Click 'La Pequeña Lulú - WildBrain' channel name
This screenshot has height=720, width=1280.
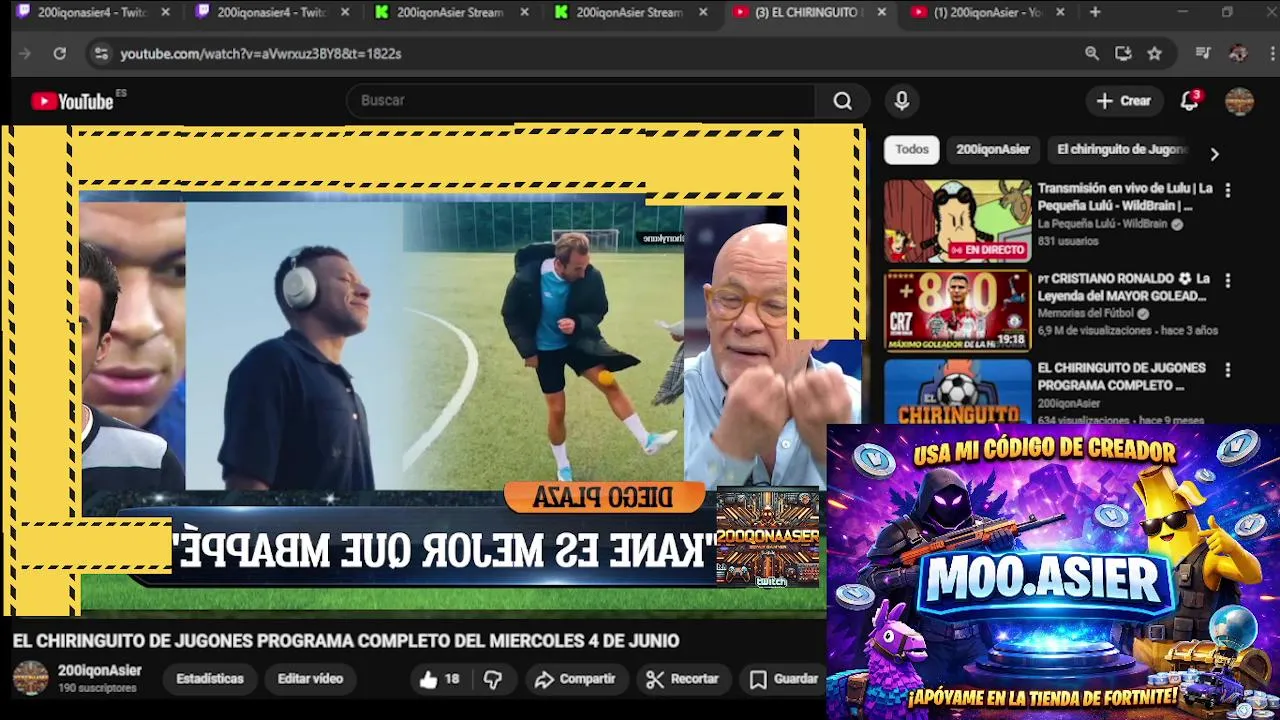pos(1102,225)
